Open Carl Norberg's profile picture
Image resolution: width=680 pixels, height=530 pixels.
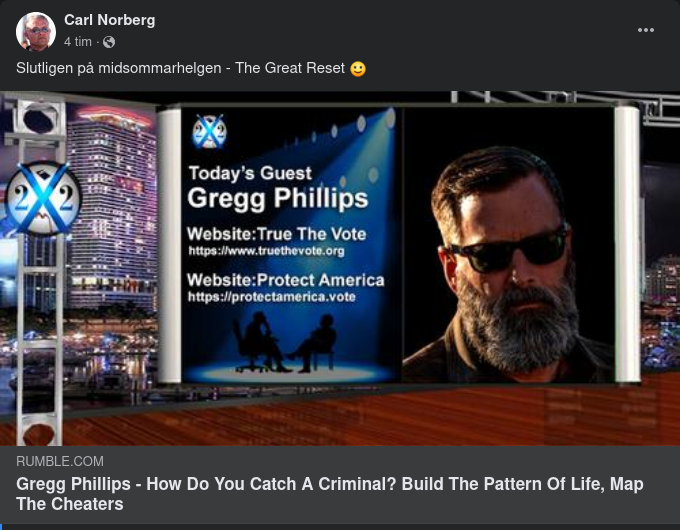[36, 32]
